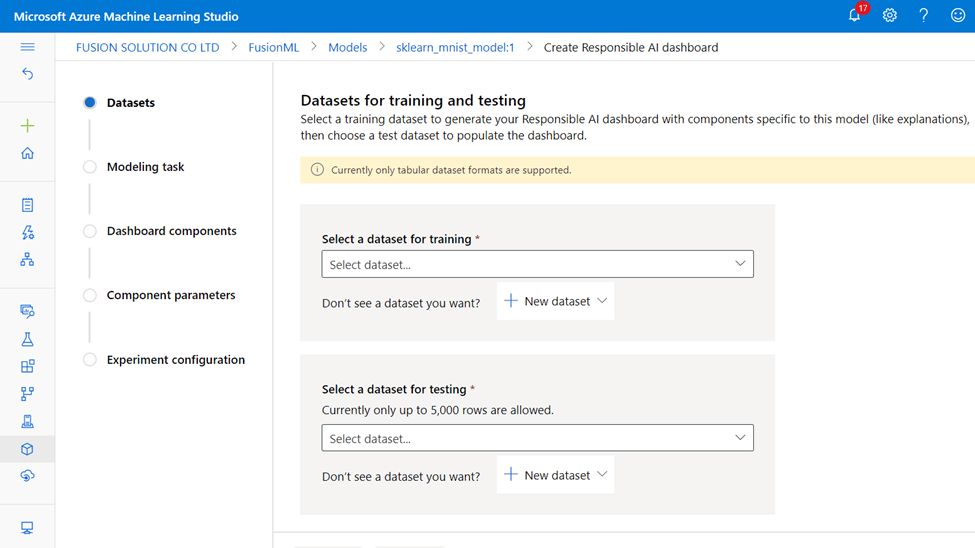Open settings gear in header
Viewport: 975px width, 548px height.
(890, 16)
